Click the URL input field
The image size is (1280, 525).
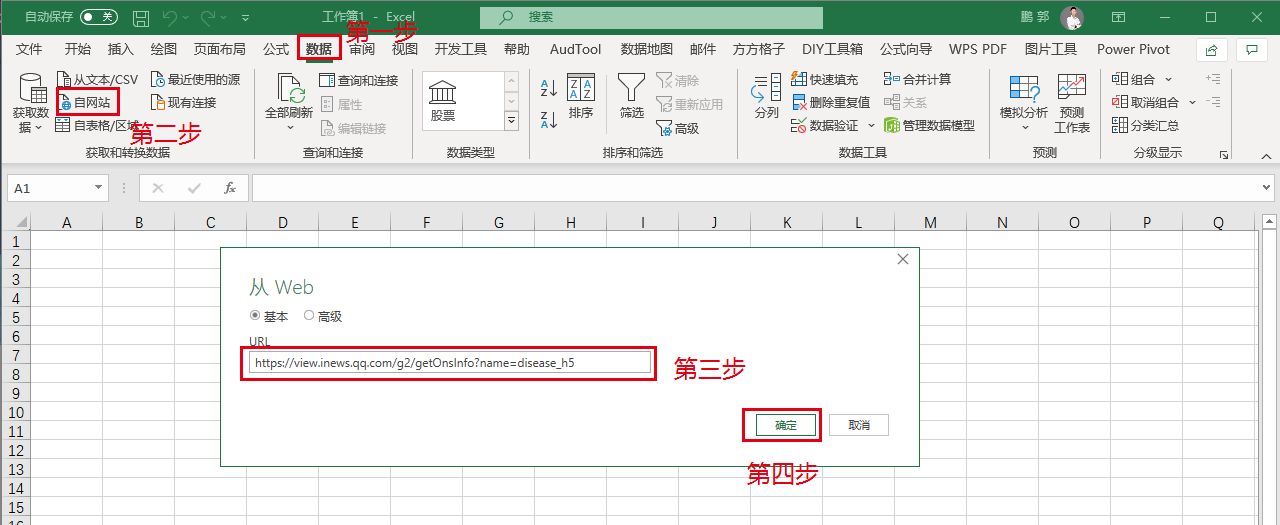450,363
